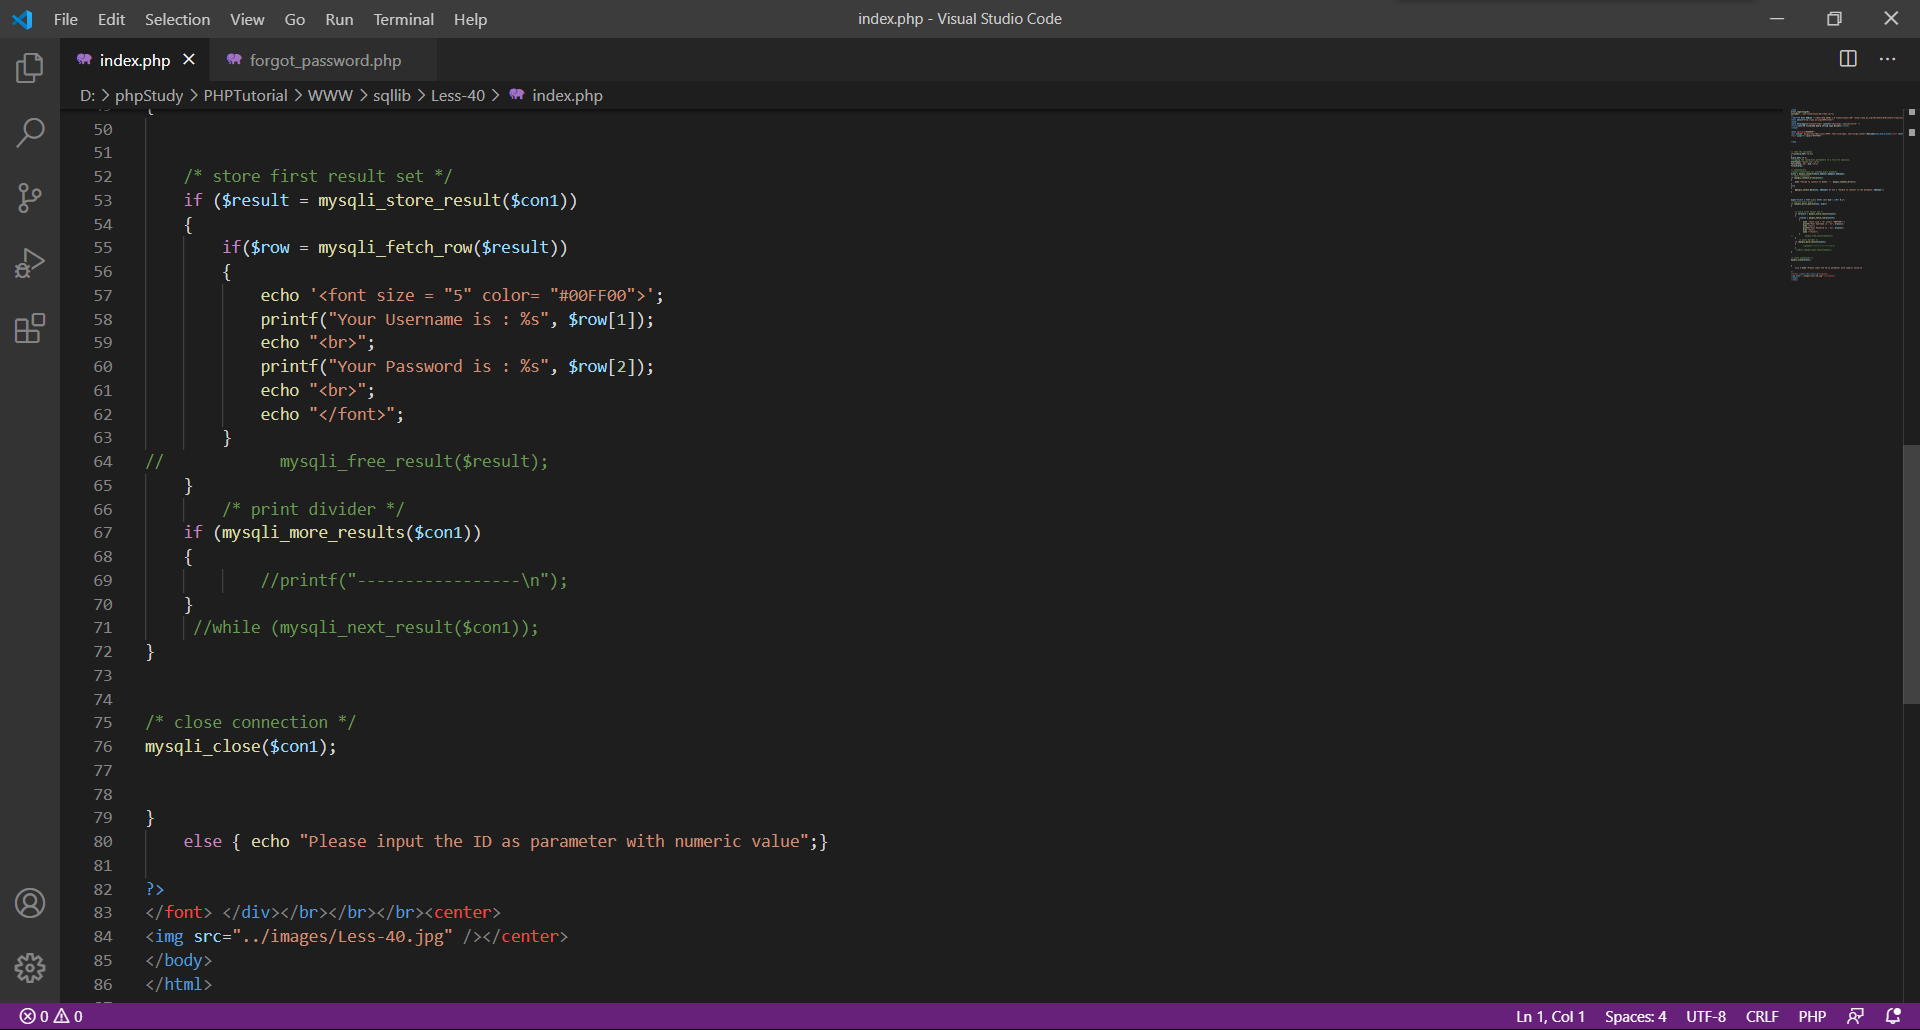The image size is (1920, 1030).
Task: Open the Terminal menu
Action: [x=403, y=19]
